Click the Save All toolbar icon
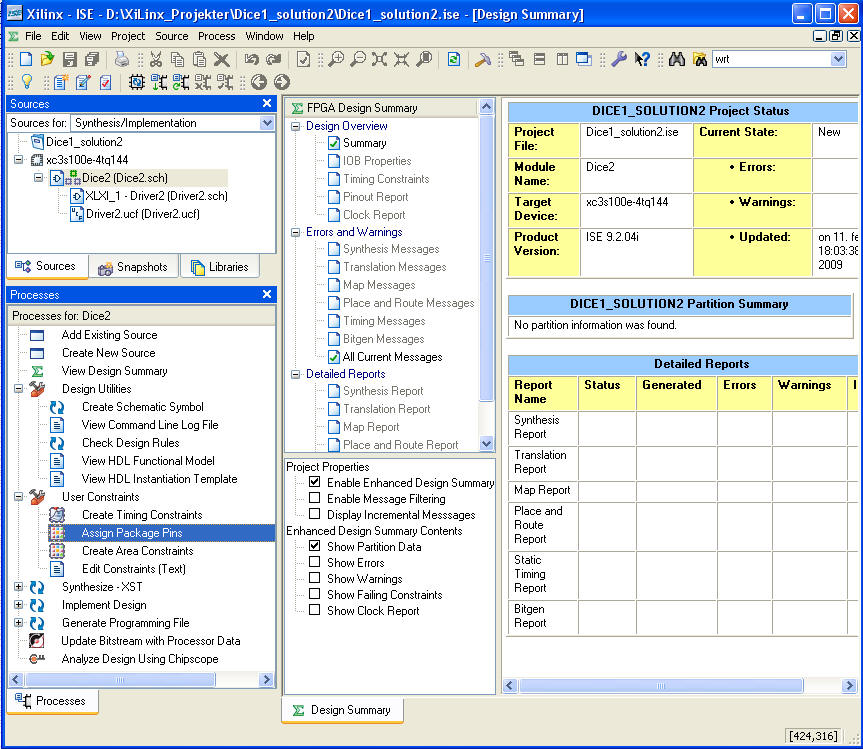Viewport: 863px width, 749px height. pos(92,59)
